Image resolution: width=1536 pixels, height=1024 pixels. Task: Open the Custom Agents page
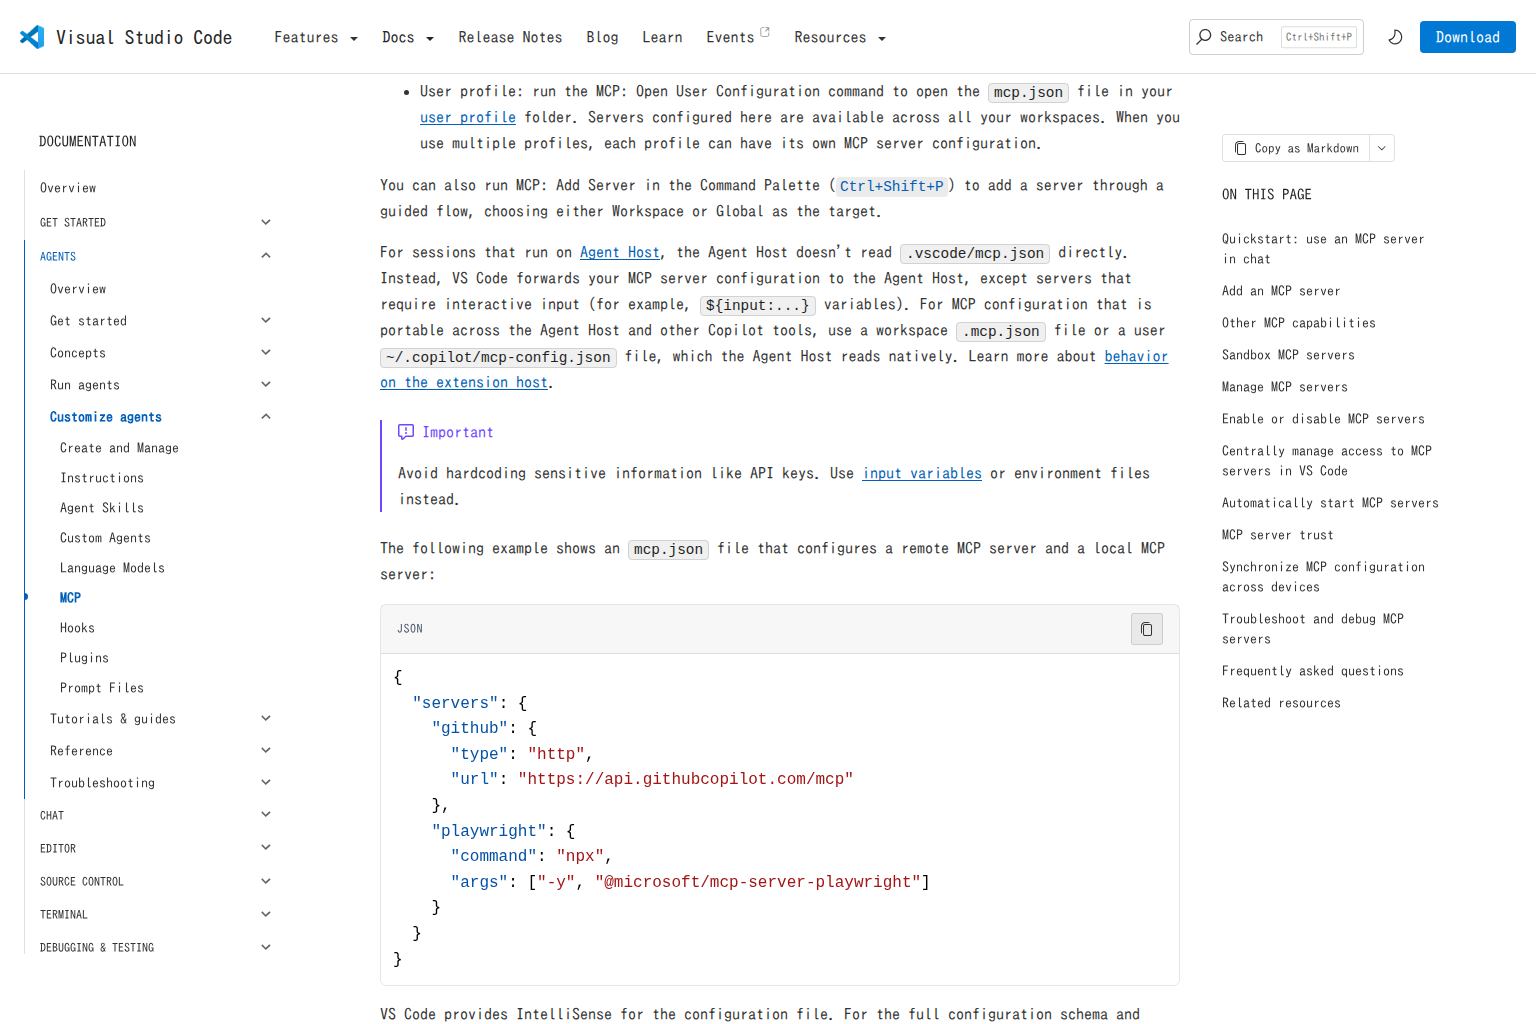pyautogui.click(x=105, y=538)
